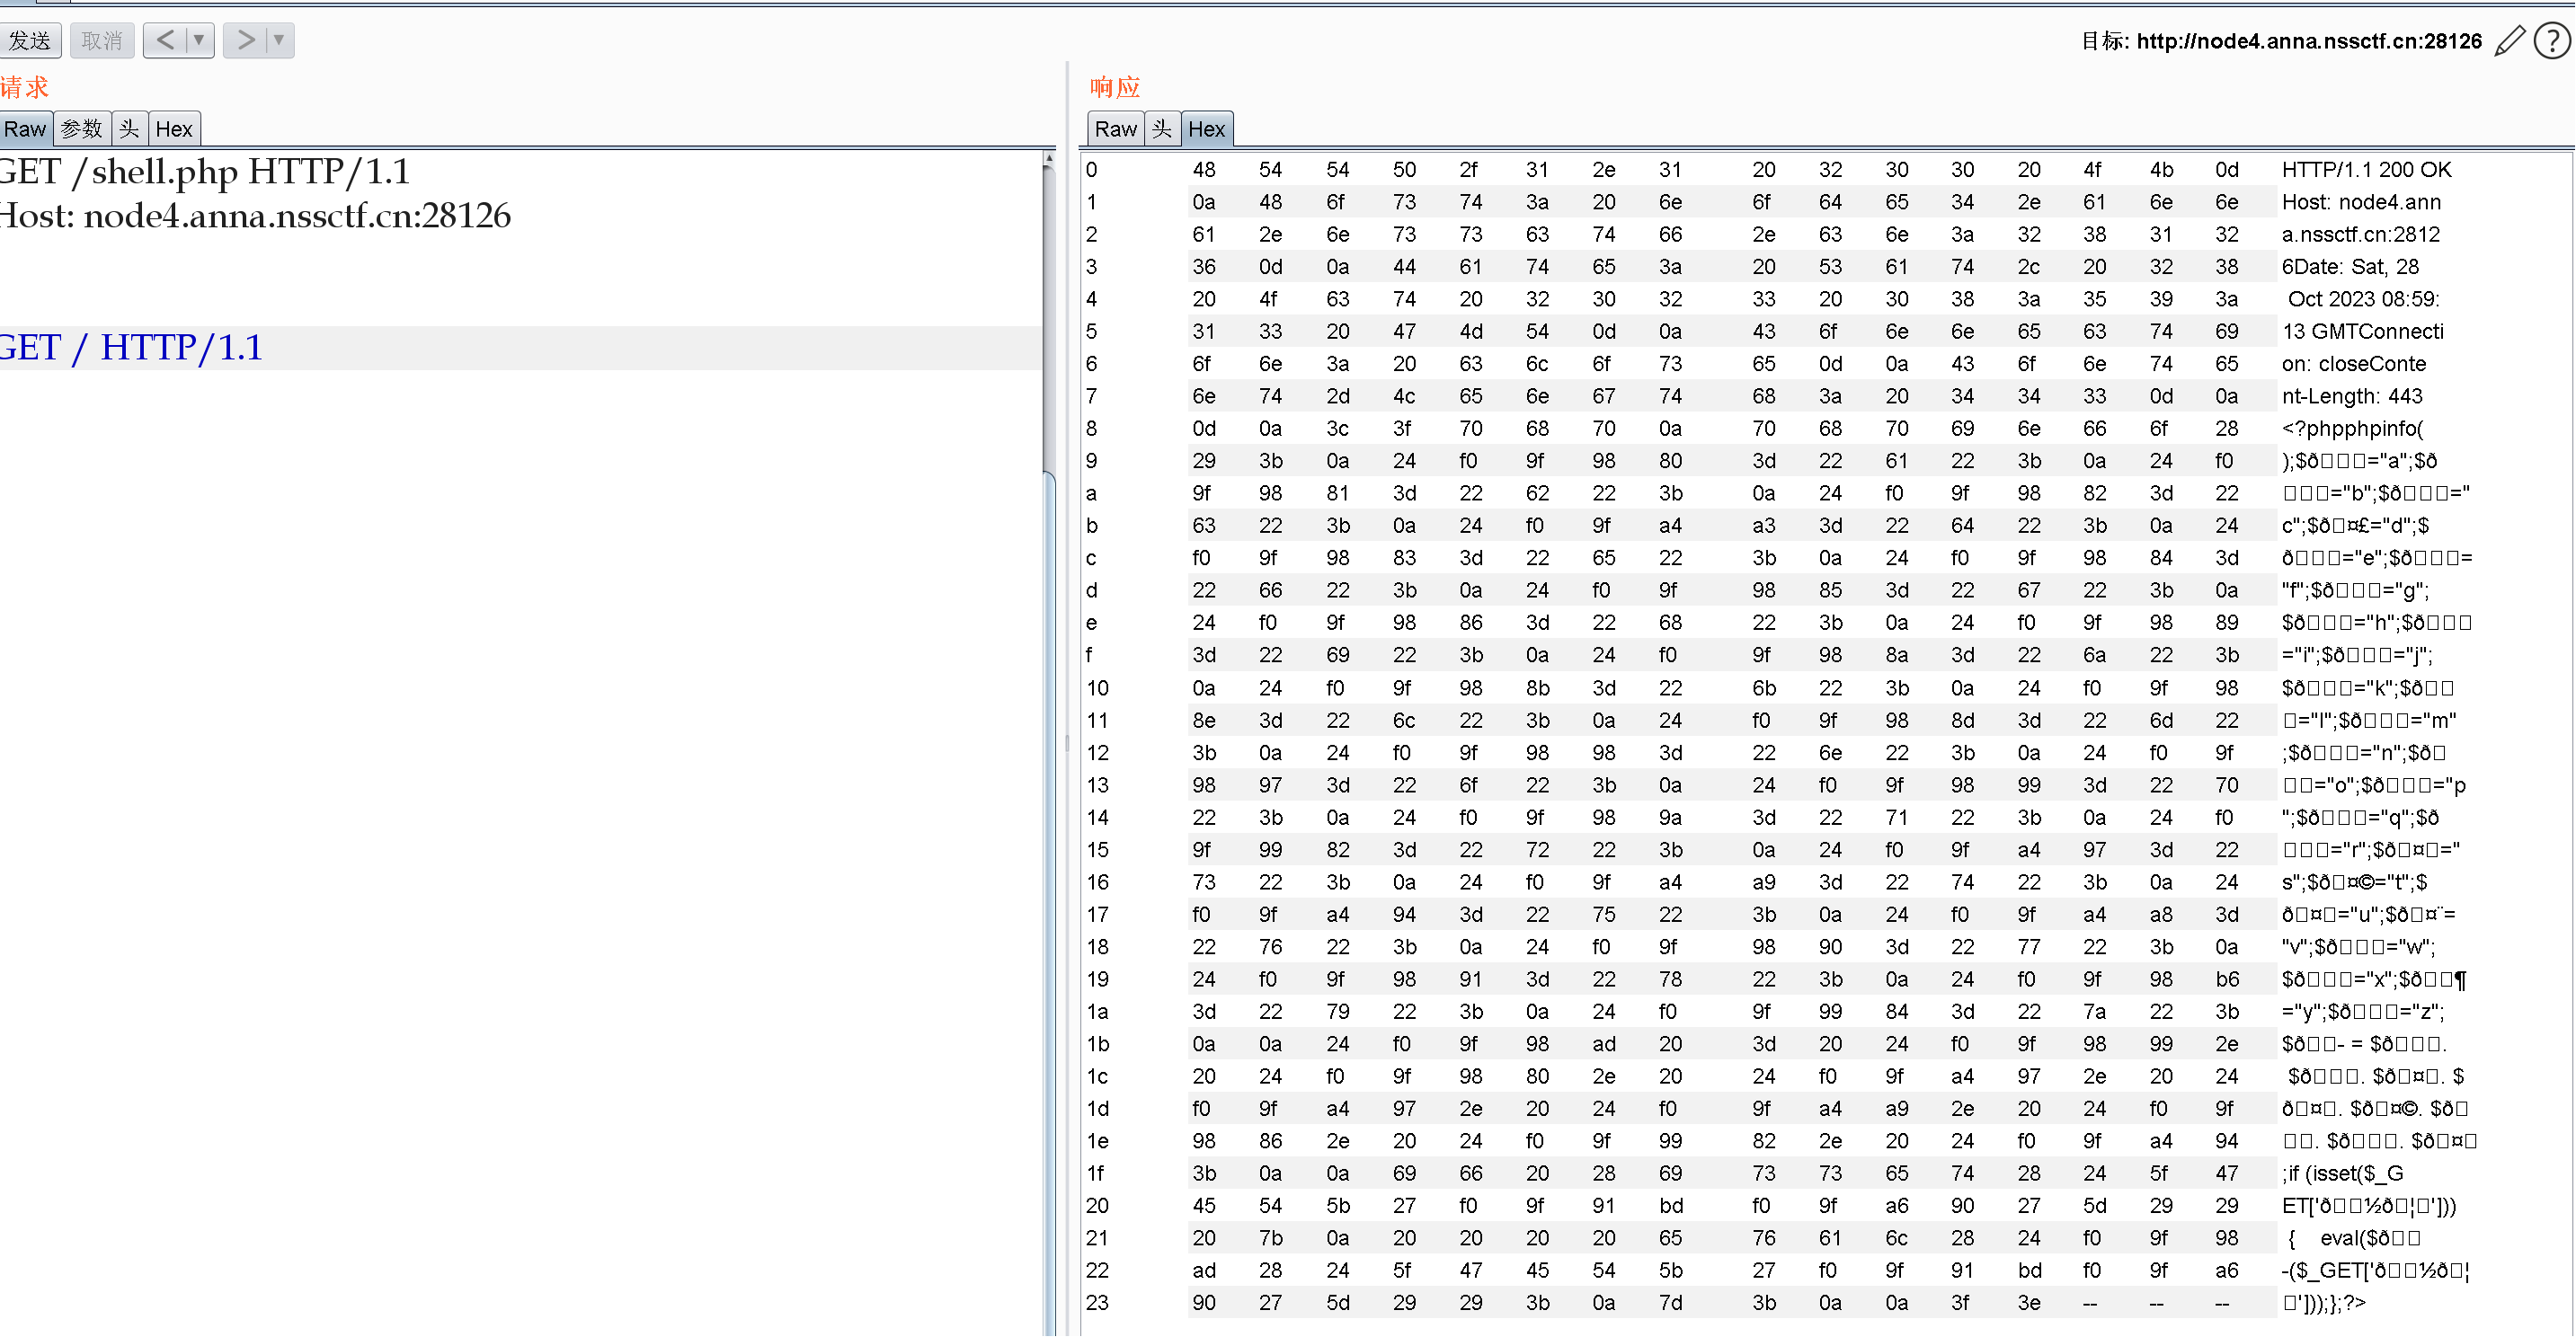The height and width of the screenshot is (1337, 2576).
Task: Expand the forward history dropdown arrow
Action: coord(279,40)
